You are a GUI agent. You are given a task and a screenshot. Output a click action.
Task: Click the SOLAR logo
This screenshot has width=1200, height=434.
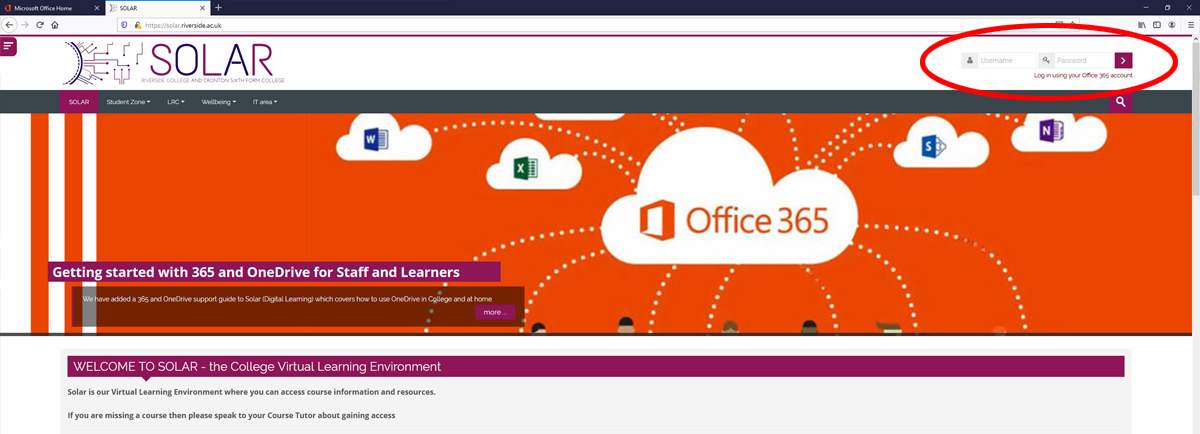pyautogui.click(x=174, y=62)
